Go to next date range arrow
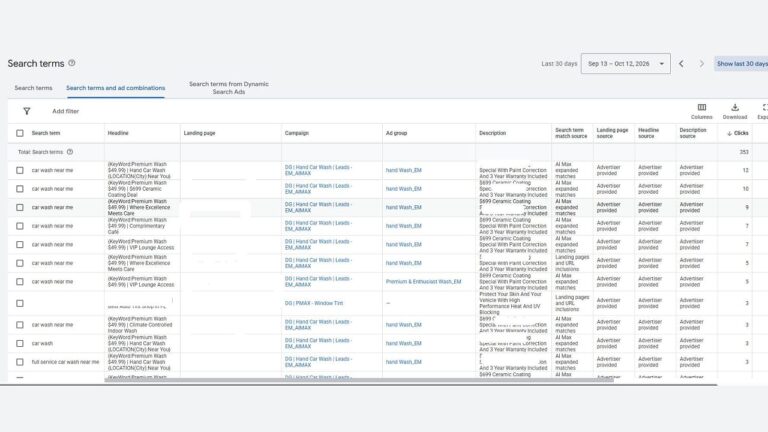The image size is (768, 432). (x=701, y=64)
